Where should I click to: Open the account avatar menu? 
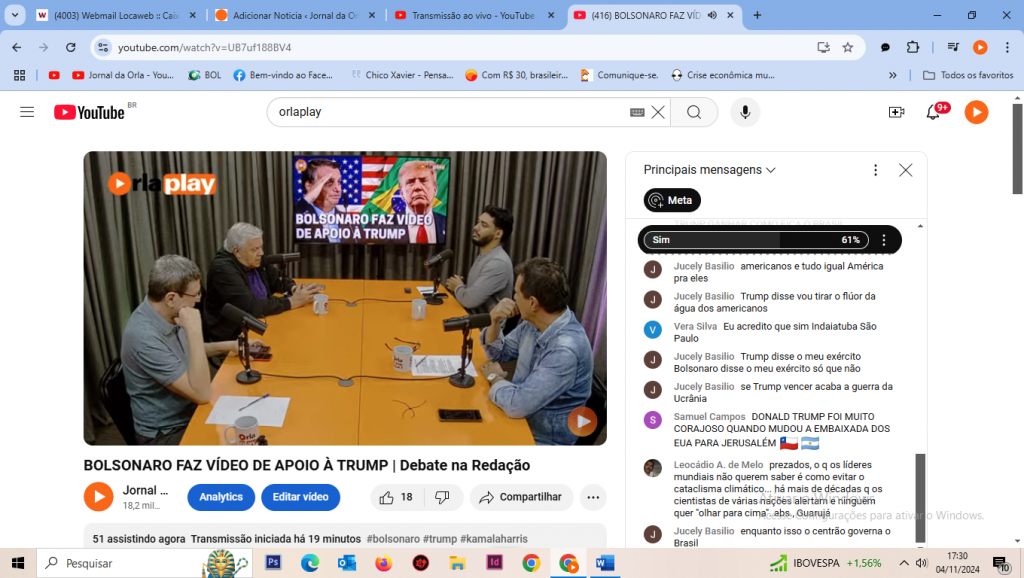pos(976,112)
